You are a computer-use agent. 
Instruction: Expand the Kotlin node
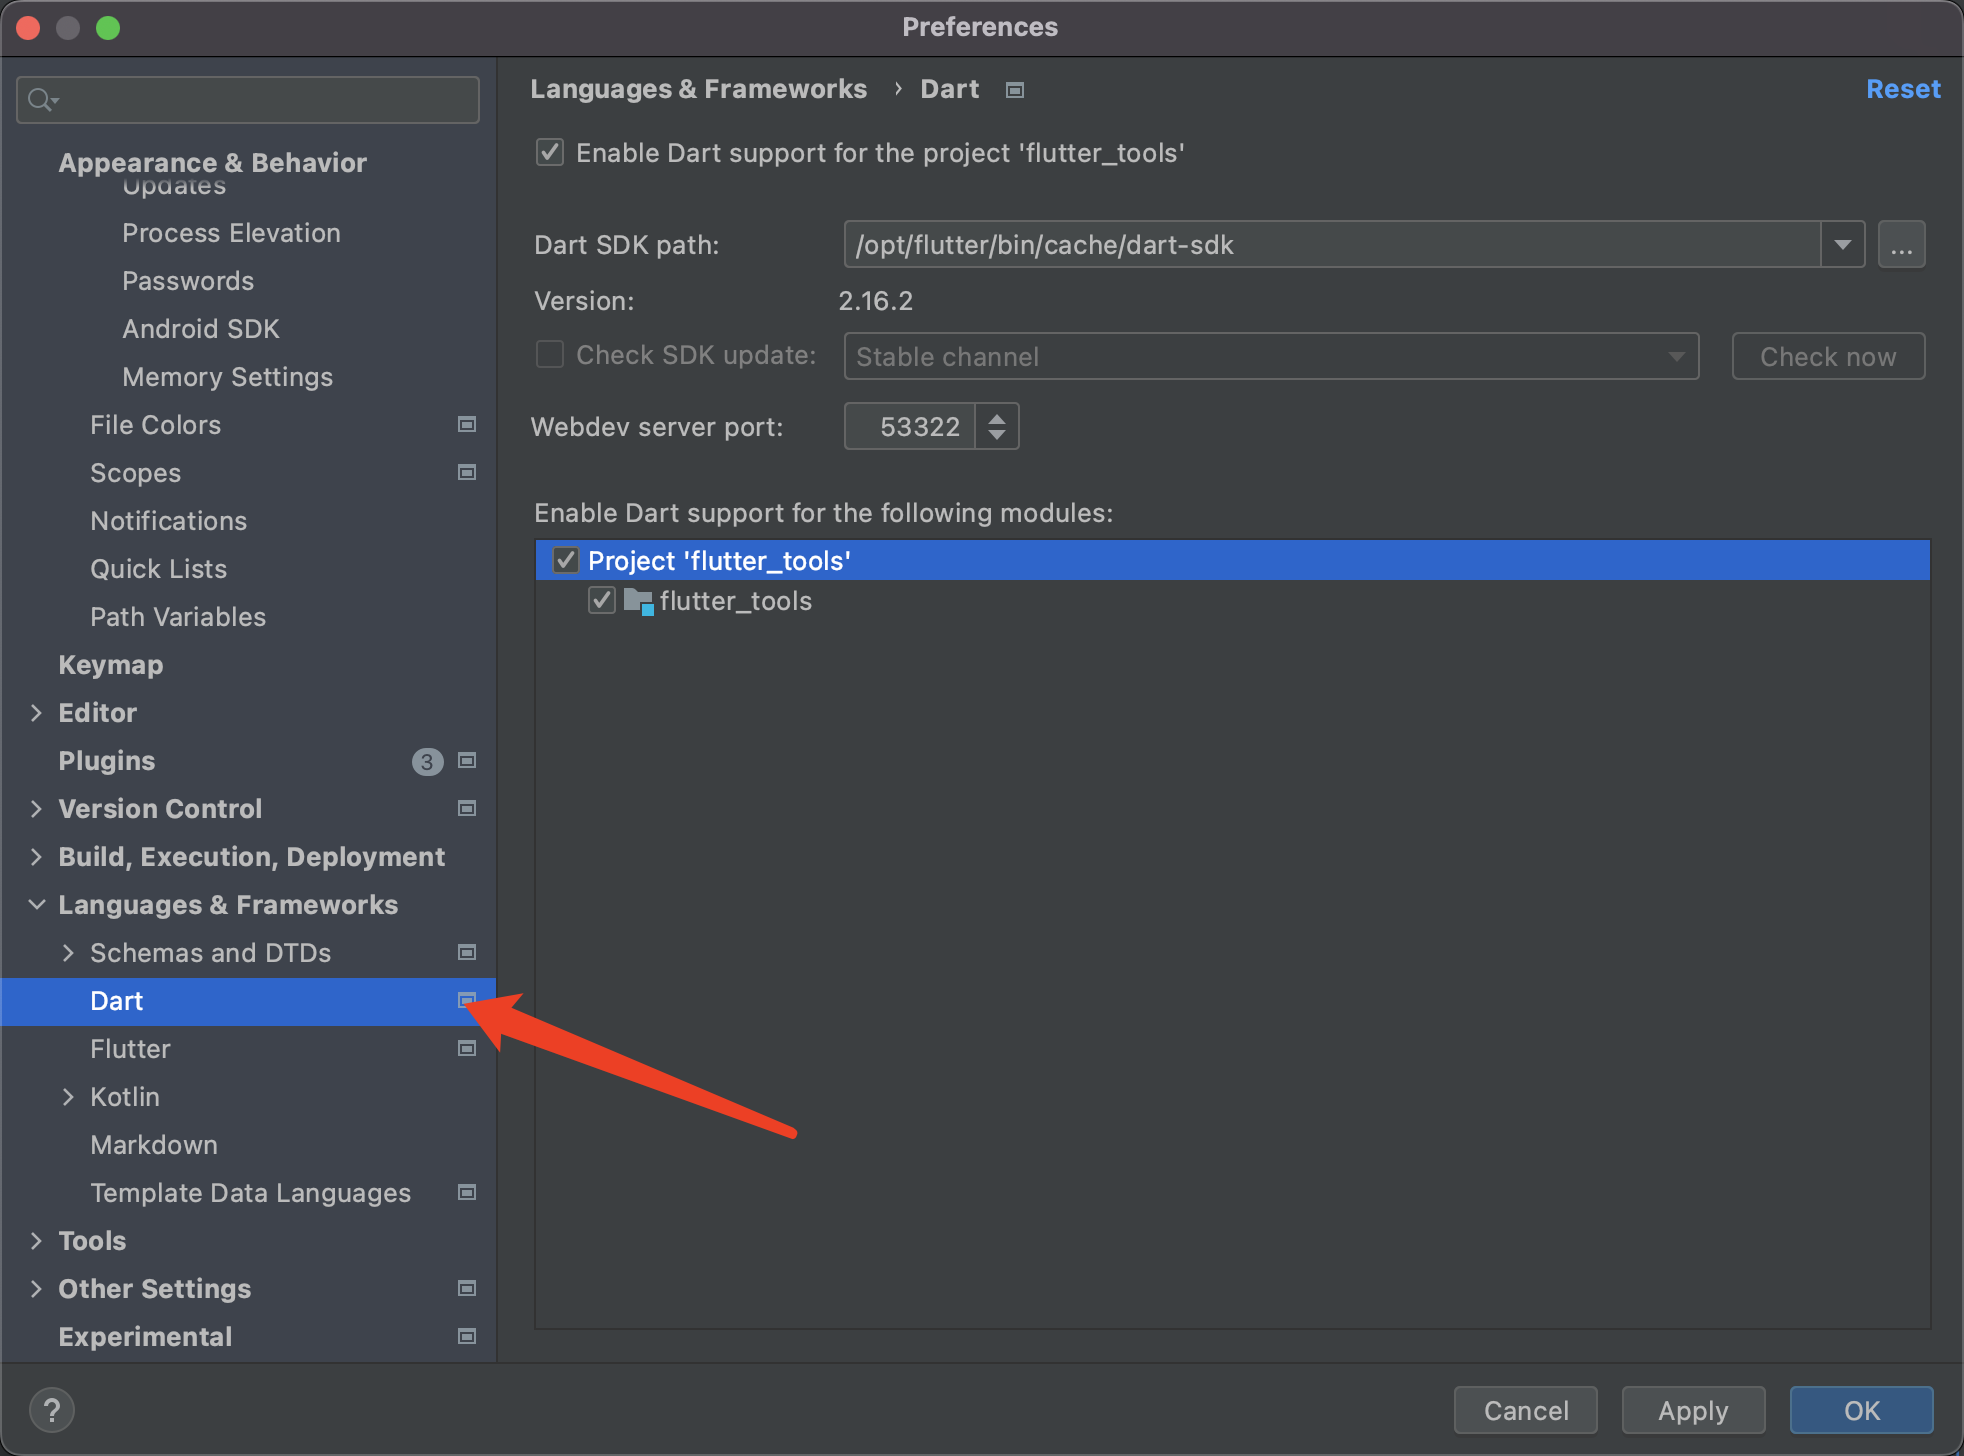tap(68, 1096)
